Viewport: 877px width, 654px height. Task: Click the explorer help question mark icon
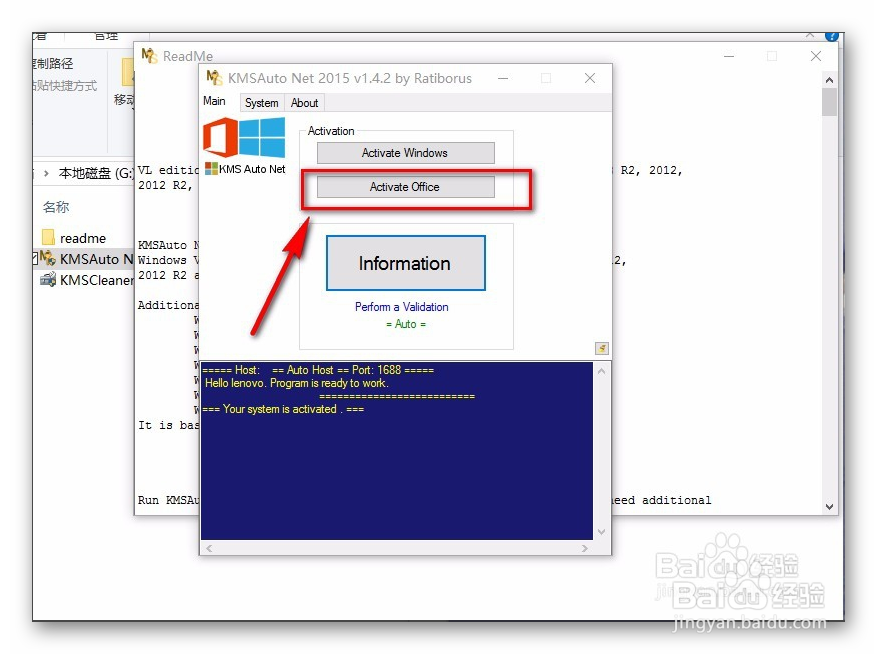[x=832, y=36]
